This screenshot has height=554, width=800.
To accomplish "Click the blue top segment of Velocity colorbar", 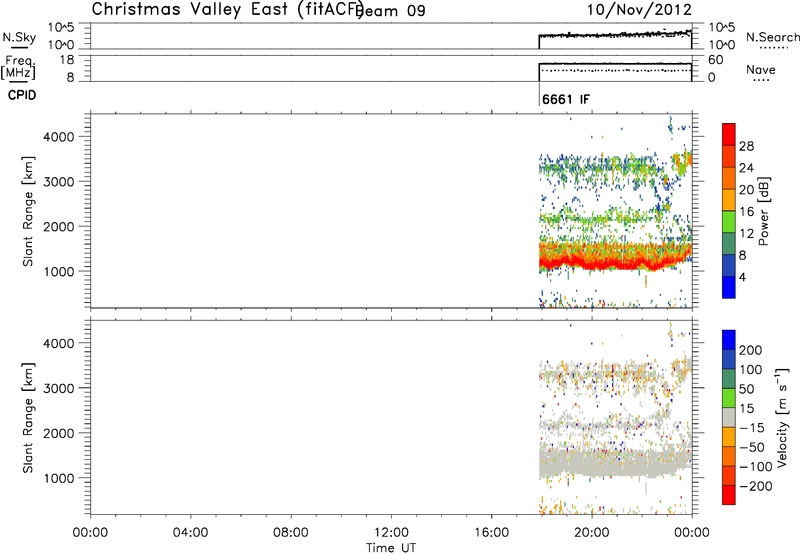I will (x=729, y=340).
